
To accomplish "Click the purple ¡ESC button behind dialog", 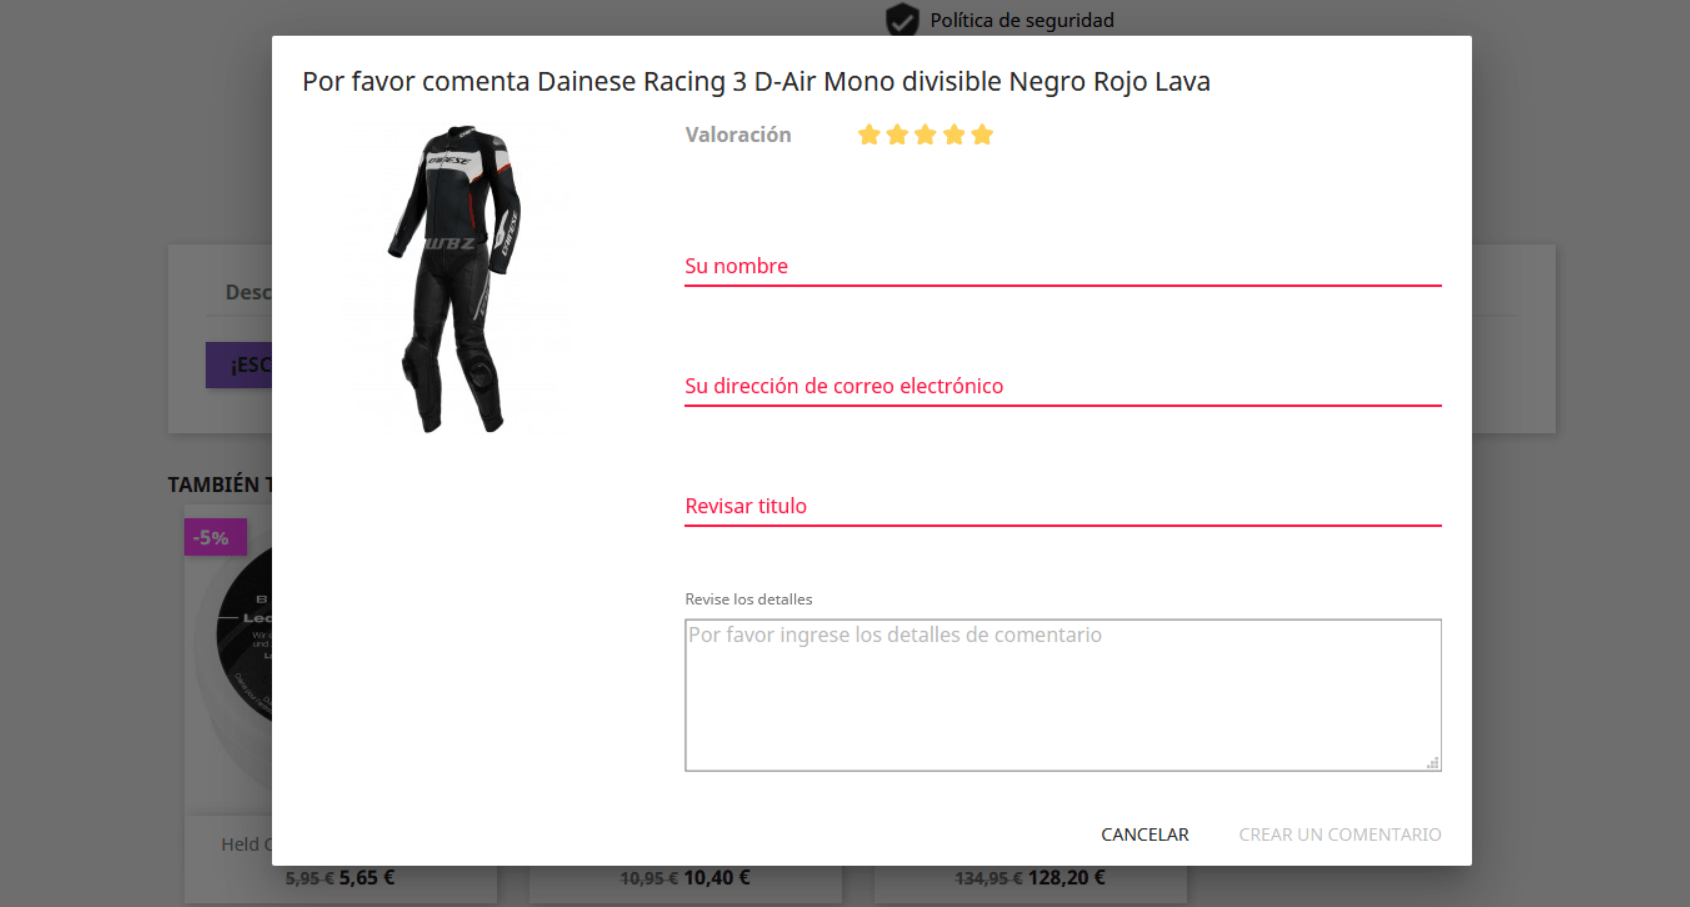I will point(239,365).
